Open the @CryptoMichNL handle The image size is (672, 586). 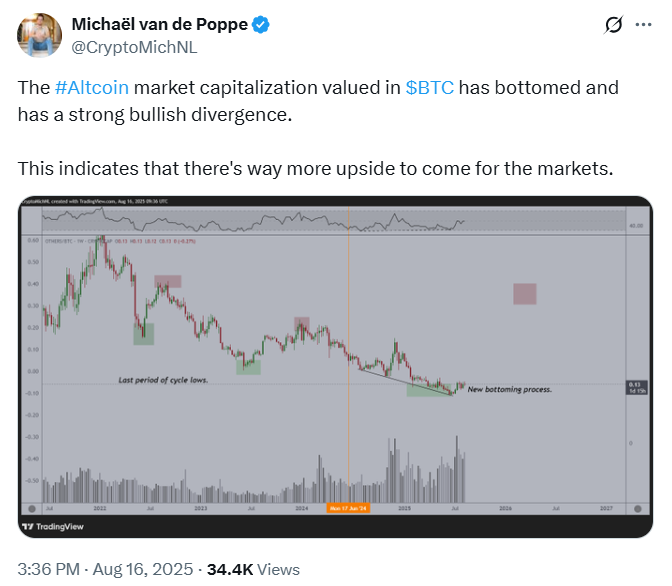[134, 47]
